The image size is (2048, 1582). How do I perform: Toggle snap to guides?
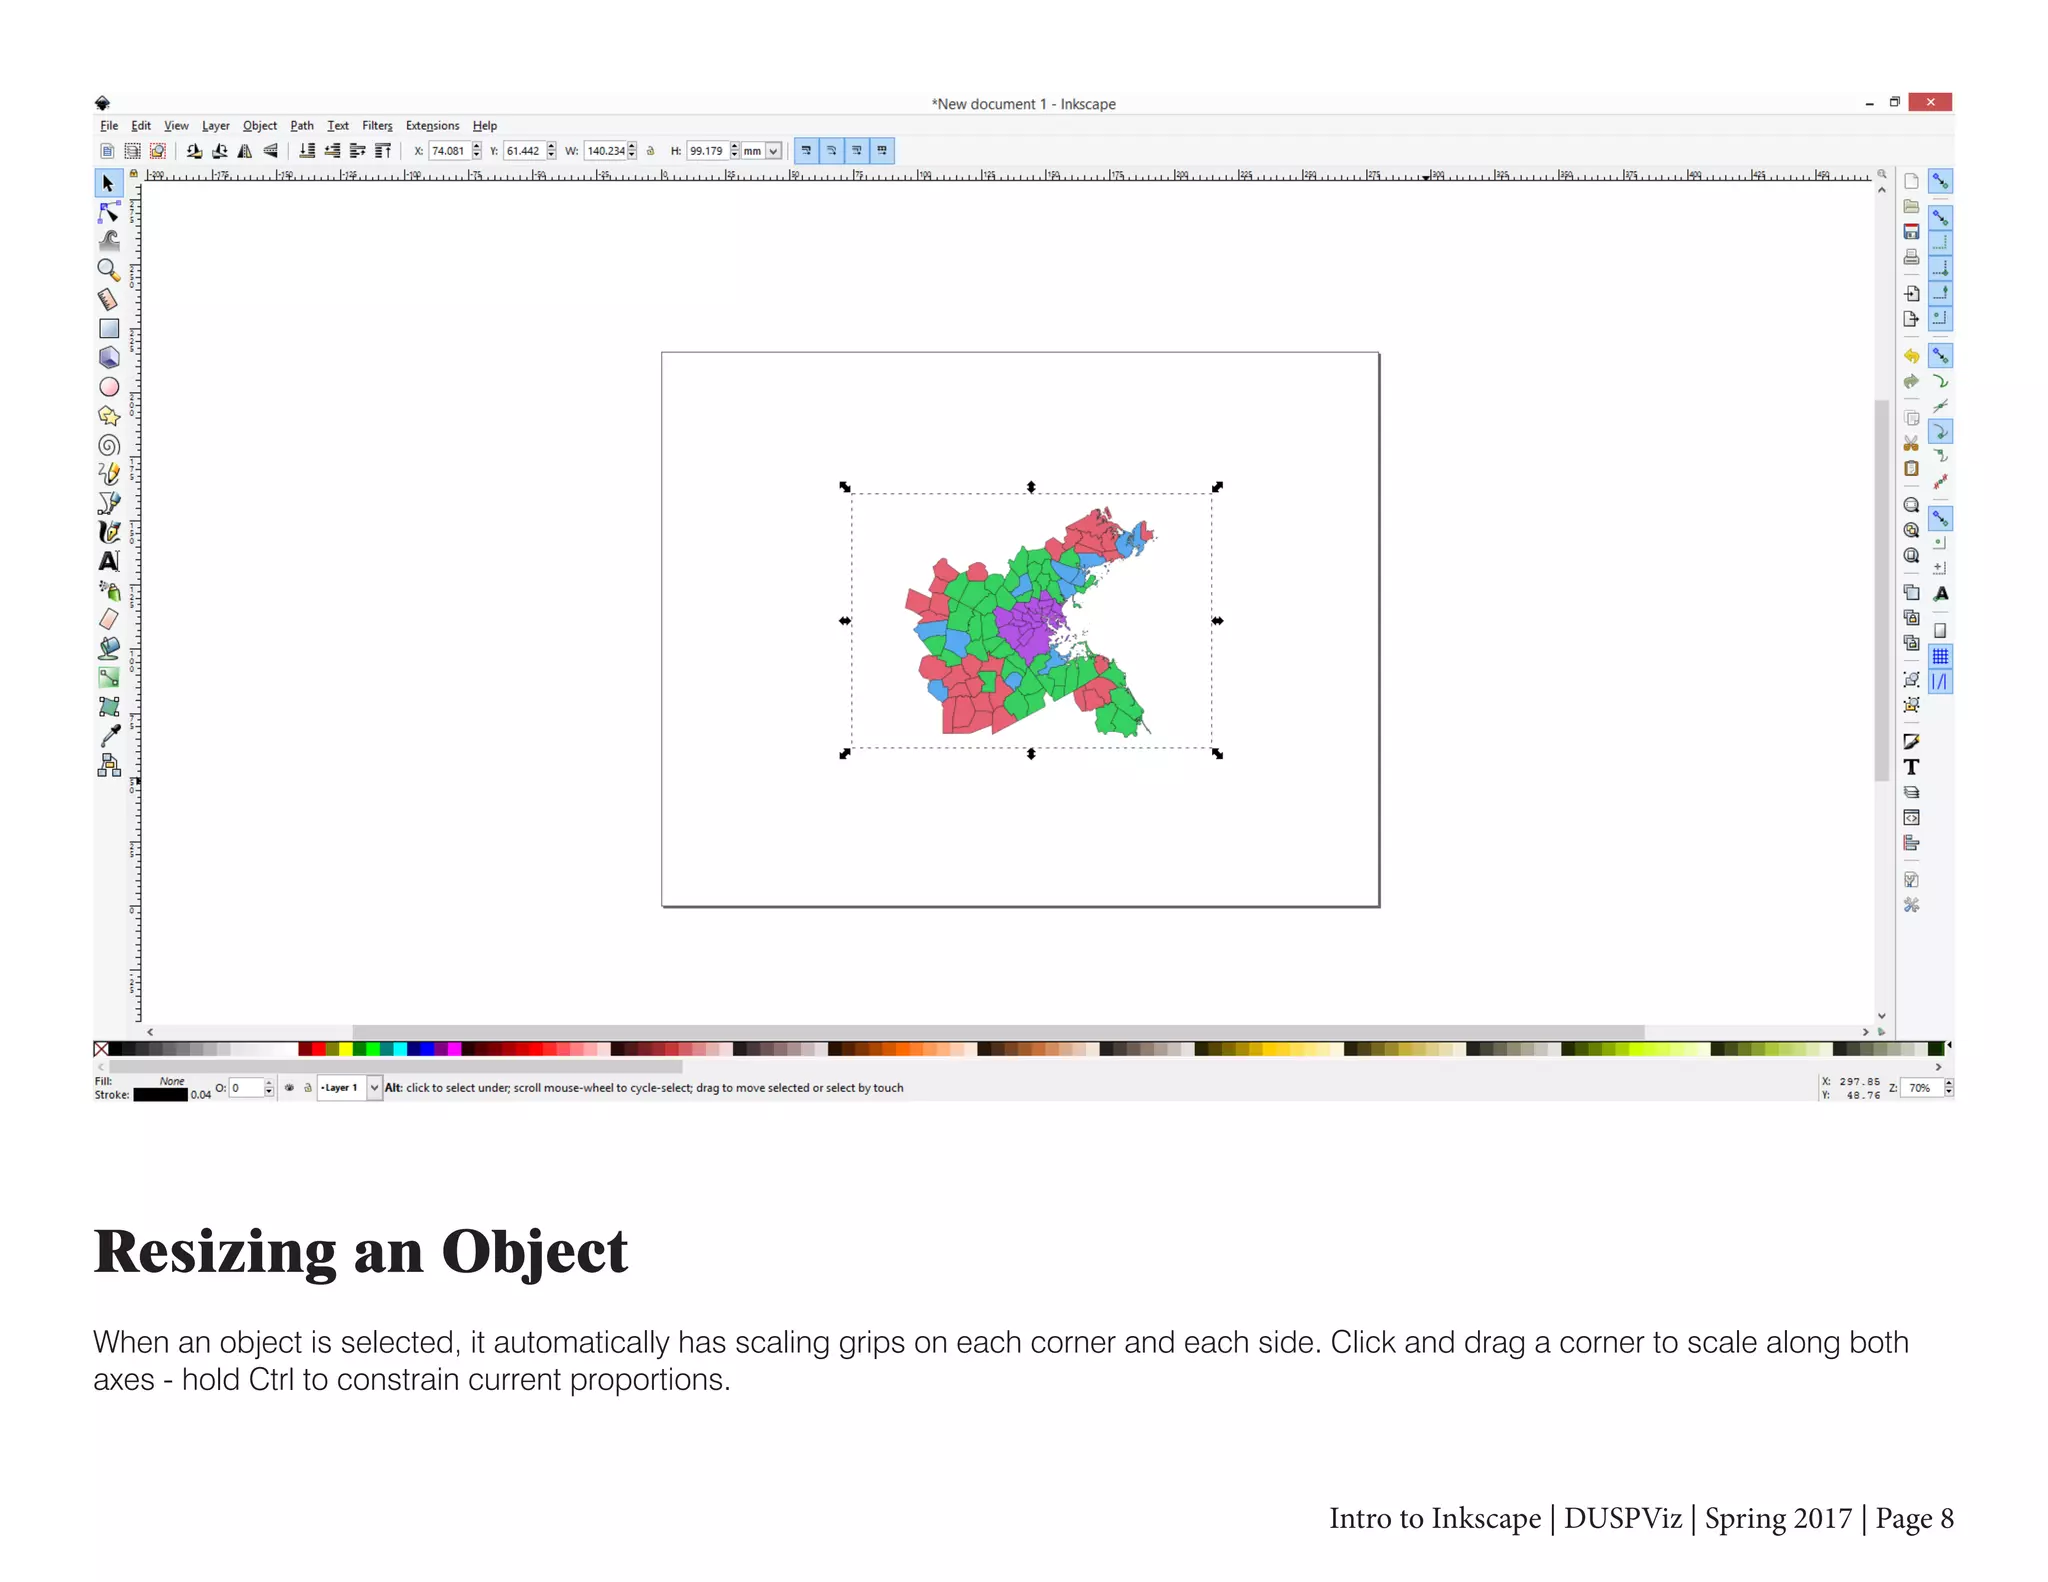pos(1940,682)
